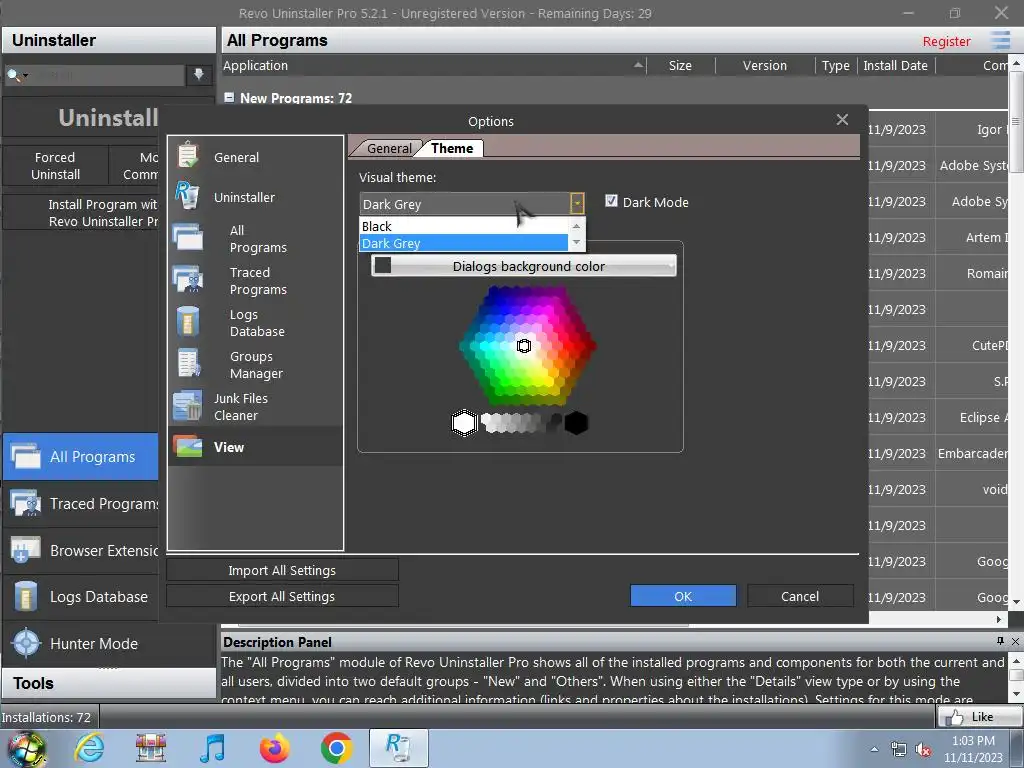Pick the white hexagon swatch
1024x768 pixels.
click(x=464, y=423)
